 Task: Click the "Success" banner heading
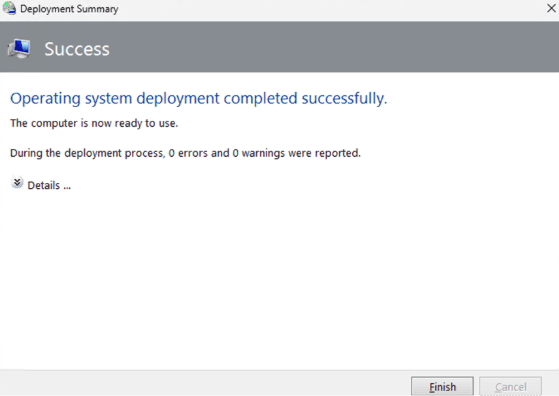[x=77, y=49]
